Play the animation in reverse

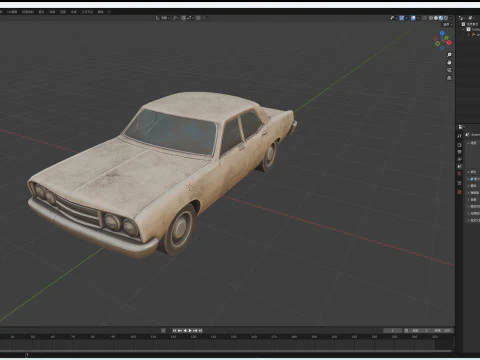(185, 330)
